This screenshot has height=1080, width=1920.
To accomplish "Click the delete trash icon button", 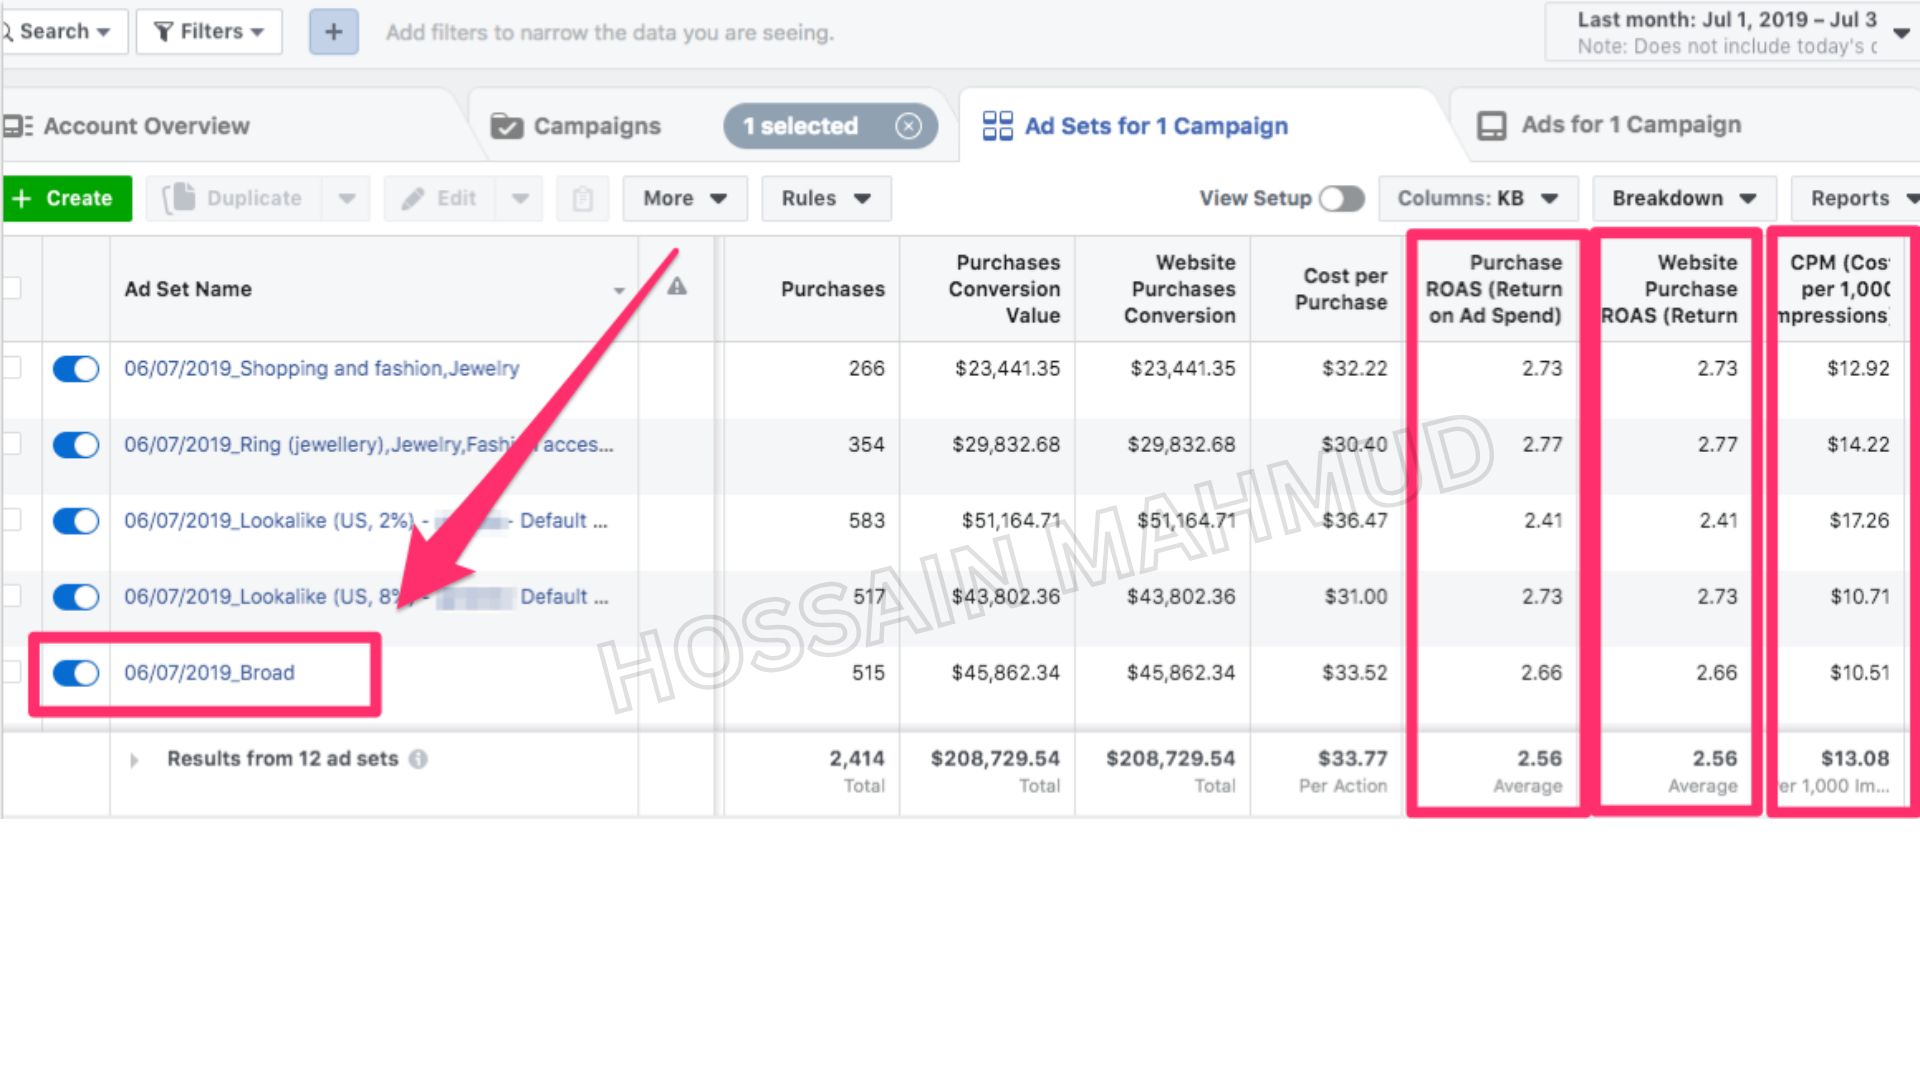I will pos(583,199).
